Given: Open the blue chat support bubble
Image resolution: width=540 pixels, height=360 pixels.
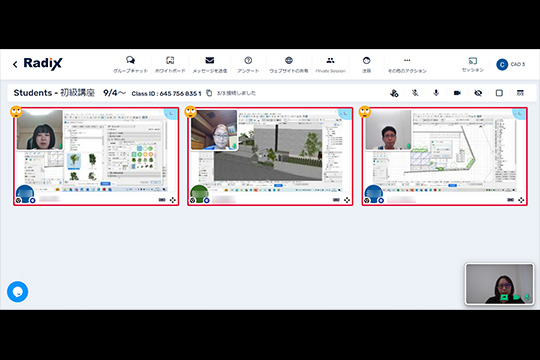Looking at the screenshot, I should tap(18, 292).
